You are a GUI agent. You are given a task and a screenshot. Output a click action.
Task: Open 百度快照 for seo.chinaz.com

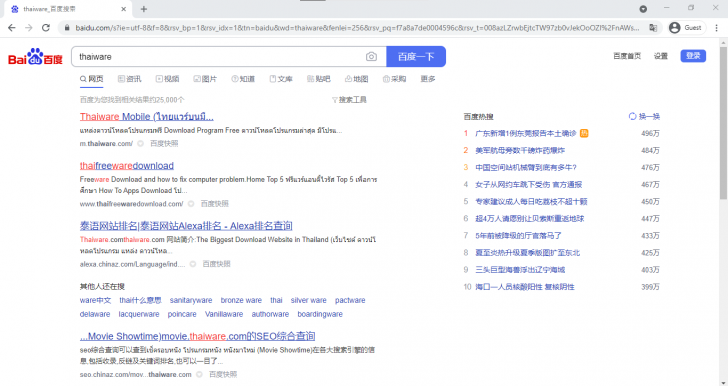[223, 374]
